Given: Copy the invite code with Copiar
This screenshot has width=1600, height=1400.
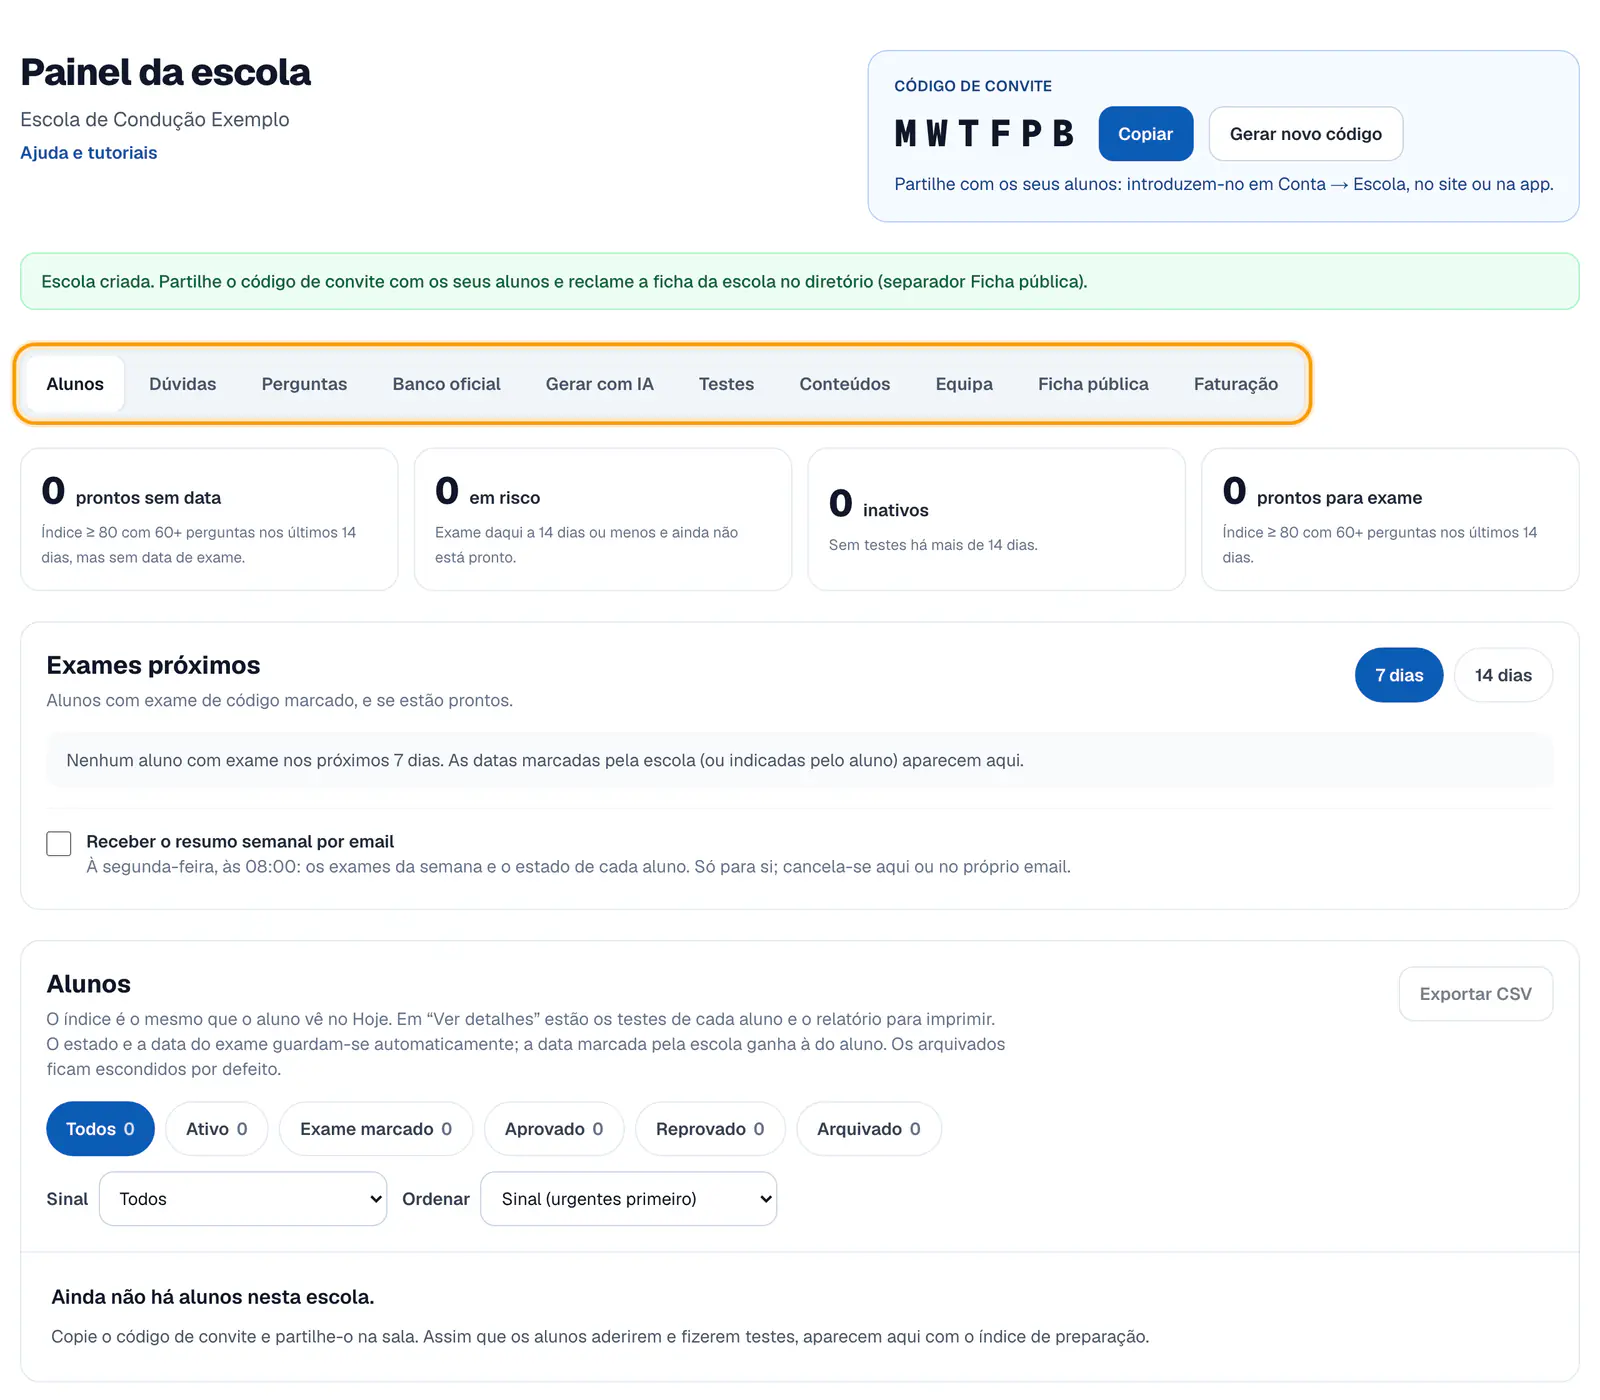Looking at the screenshot, I should 1145,134.
